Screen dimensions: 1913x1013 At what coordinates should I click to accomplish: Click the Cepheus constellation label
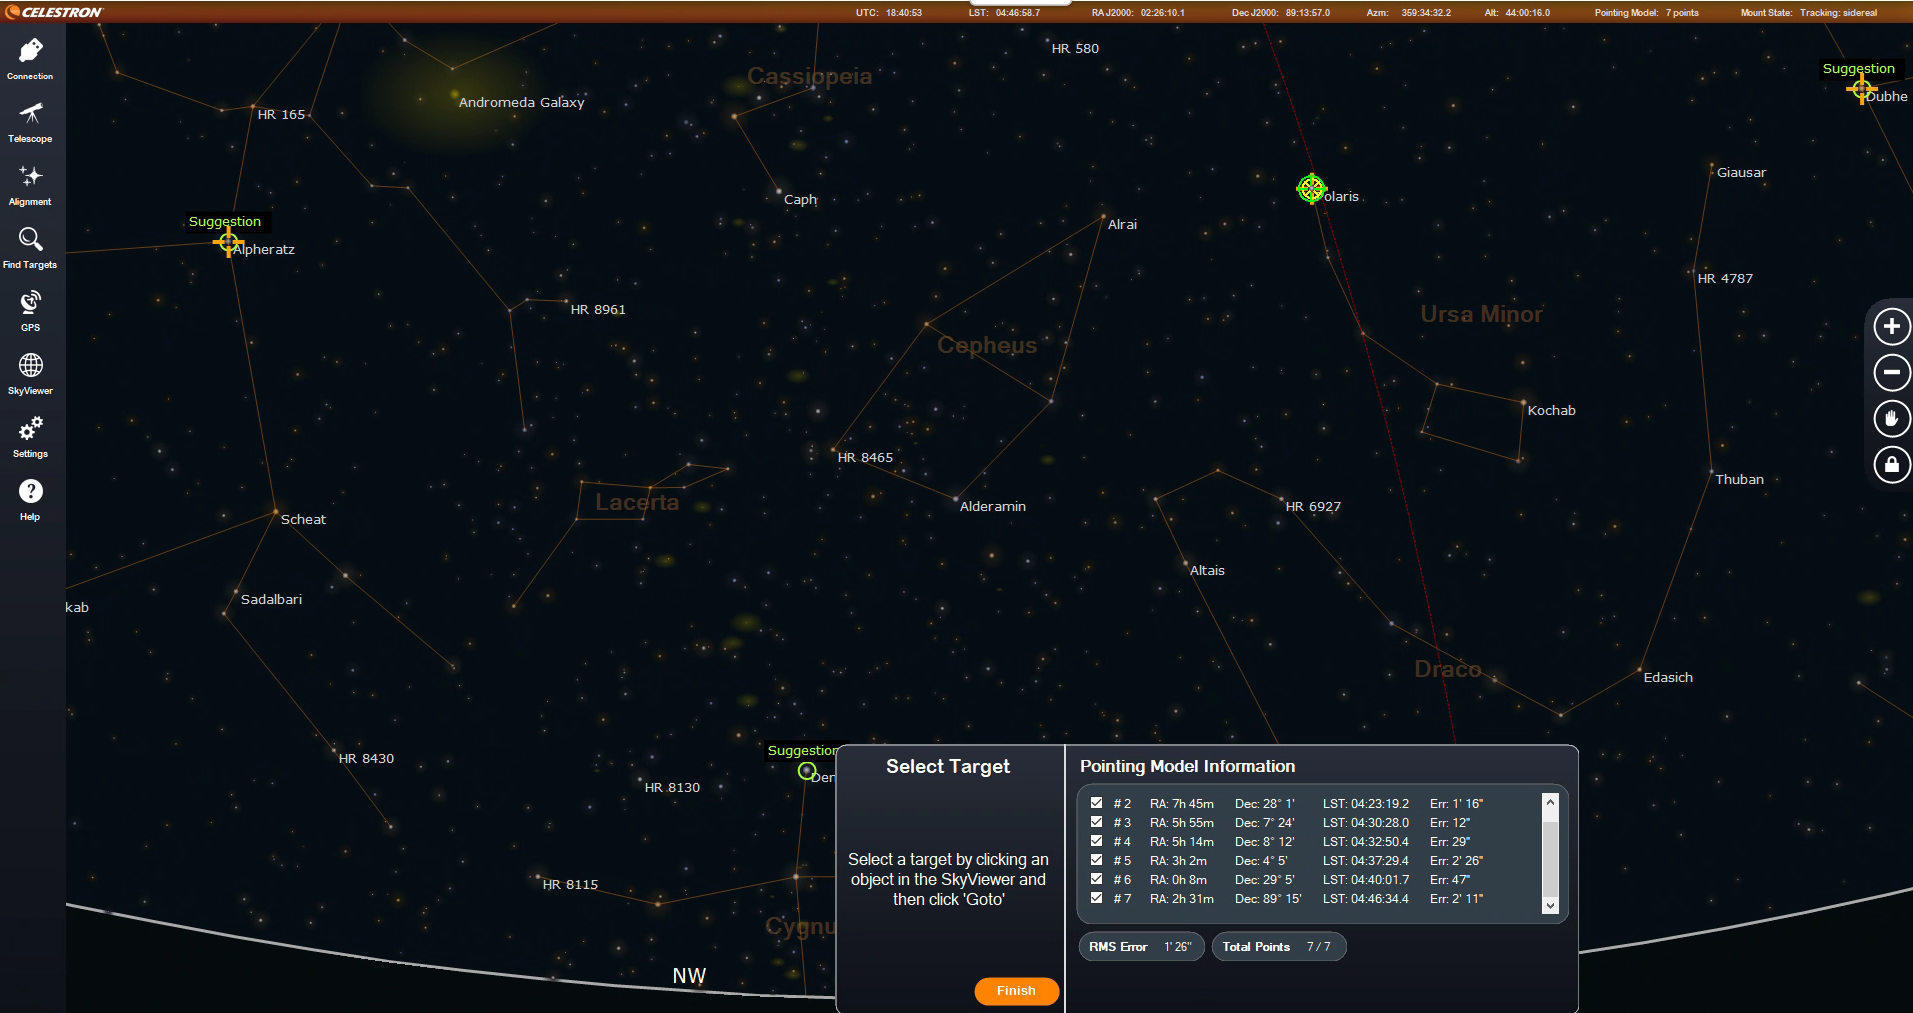(987, 345)
